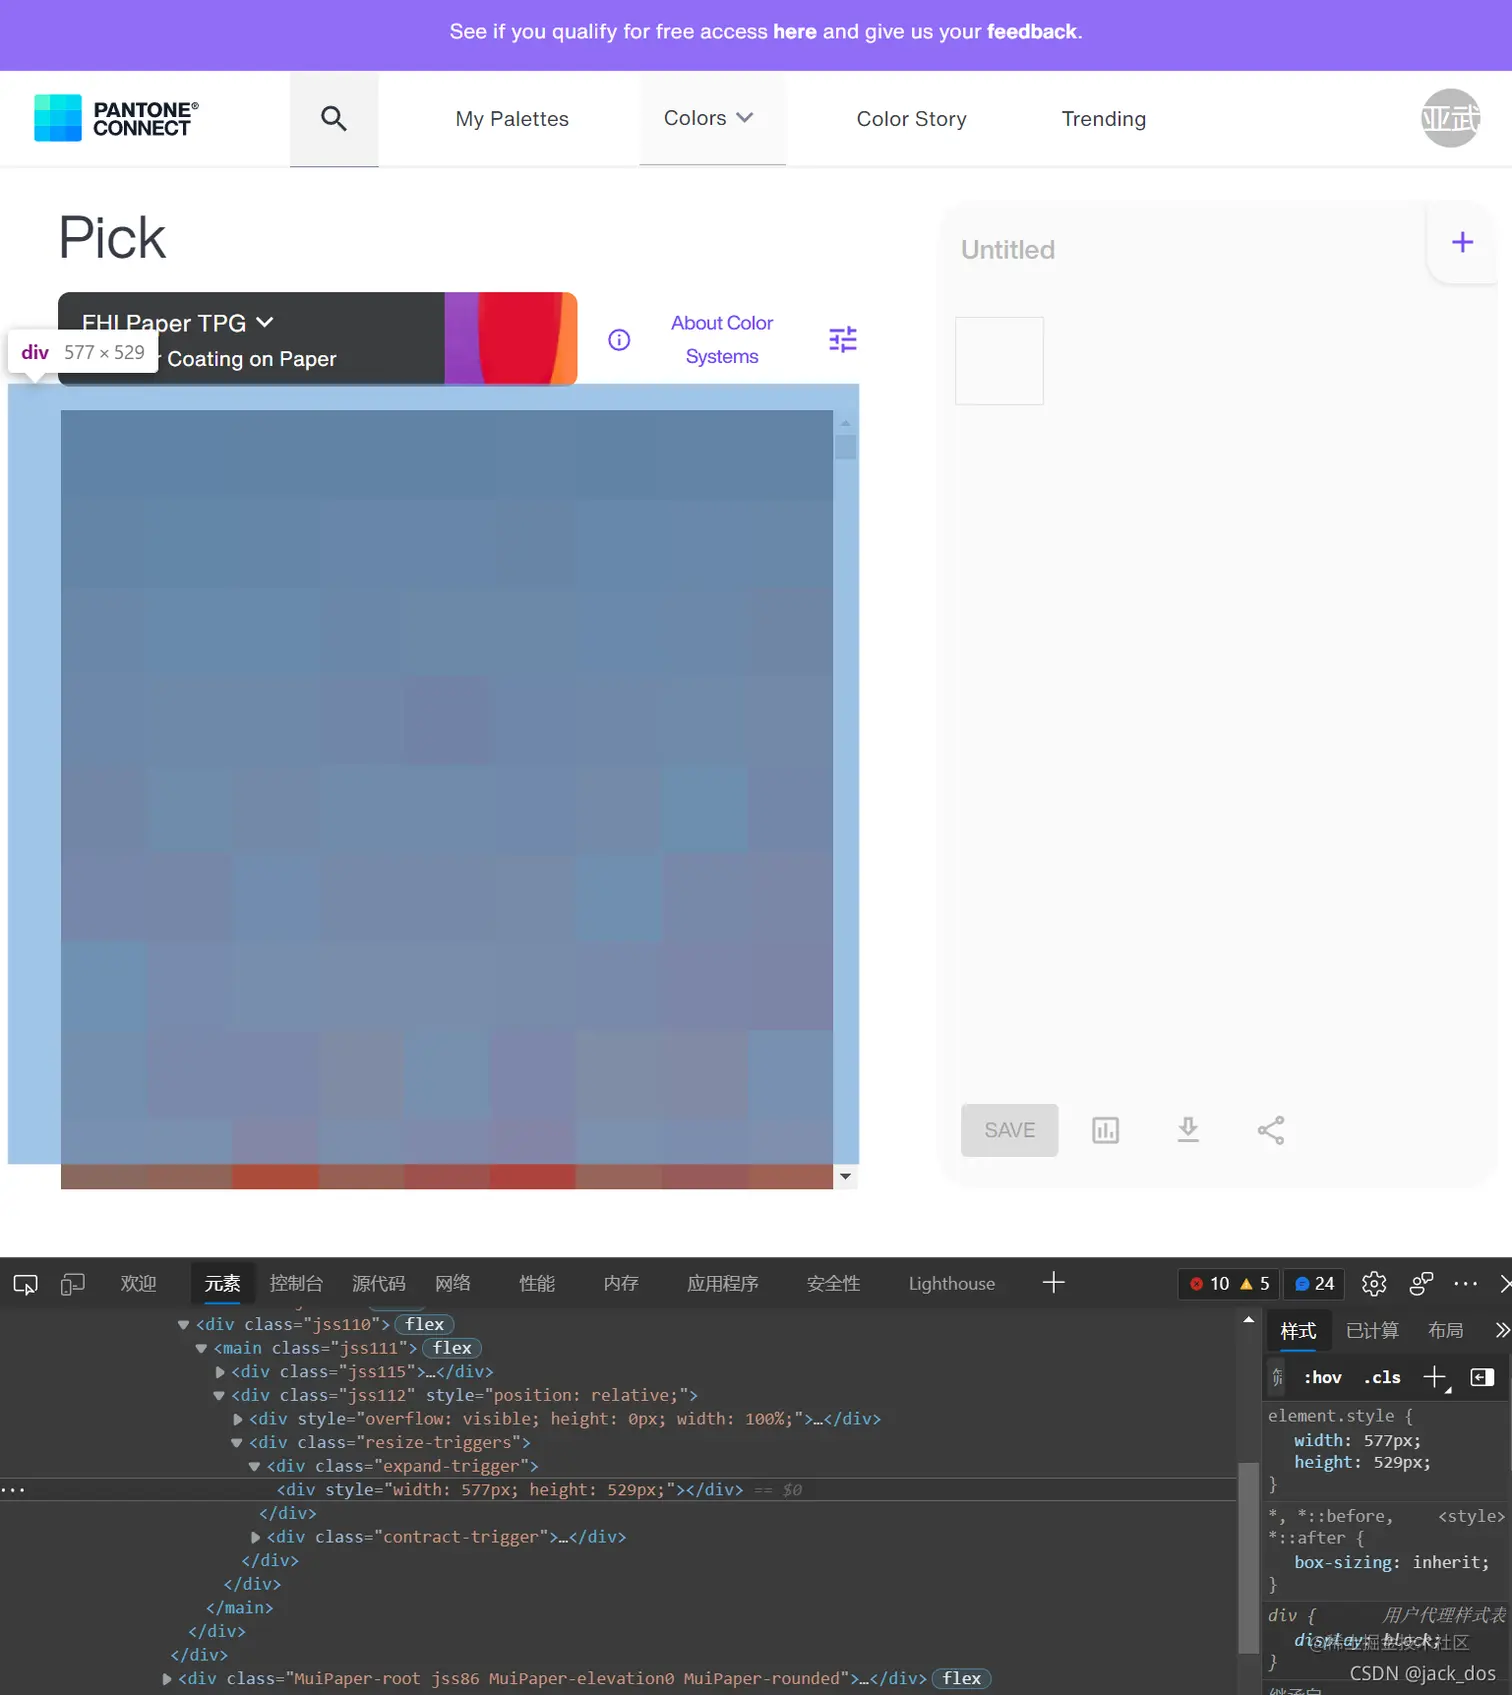Click the plus icon to add palette
The height and width of the screenshot is (1695, 1512).
pyautogui.click(x=1462, y=242)
